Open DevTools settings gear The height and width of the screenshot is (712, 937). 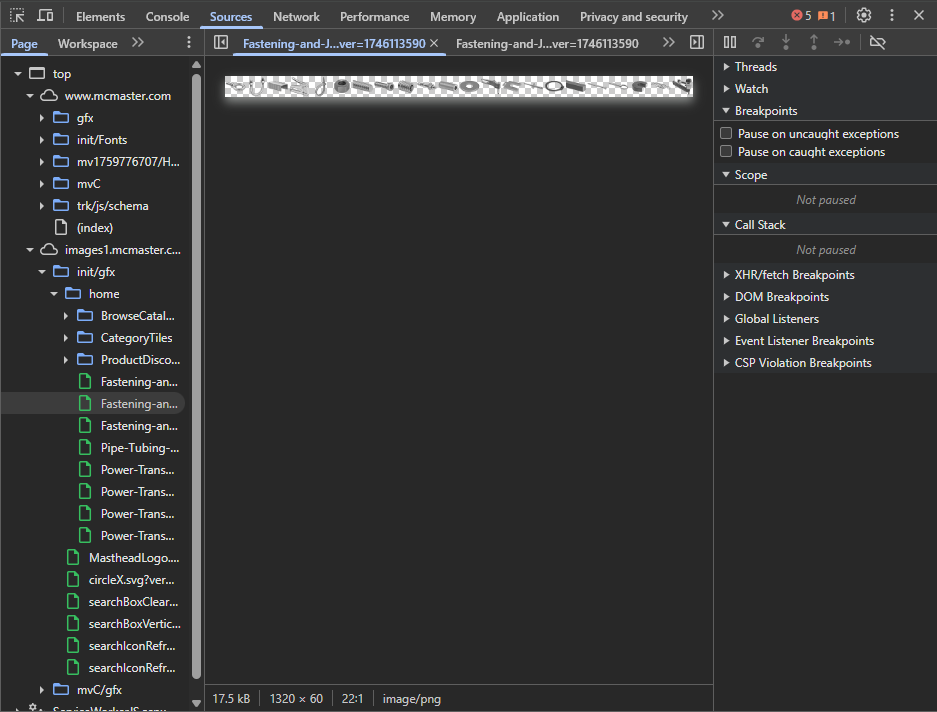[x=864, y=16]
